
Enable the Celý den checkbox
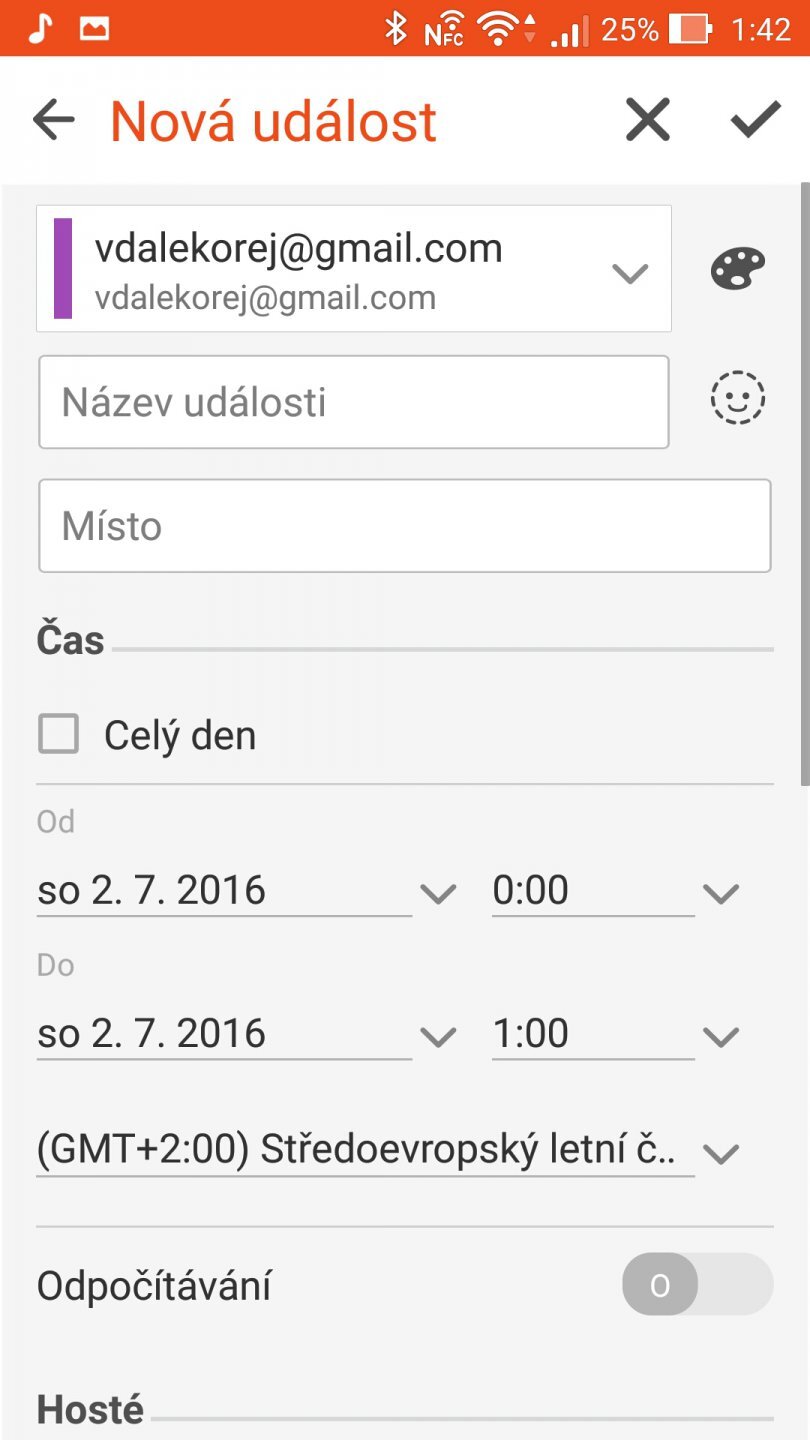(58, 735)
